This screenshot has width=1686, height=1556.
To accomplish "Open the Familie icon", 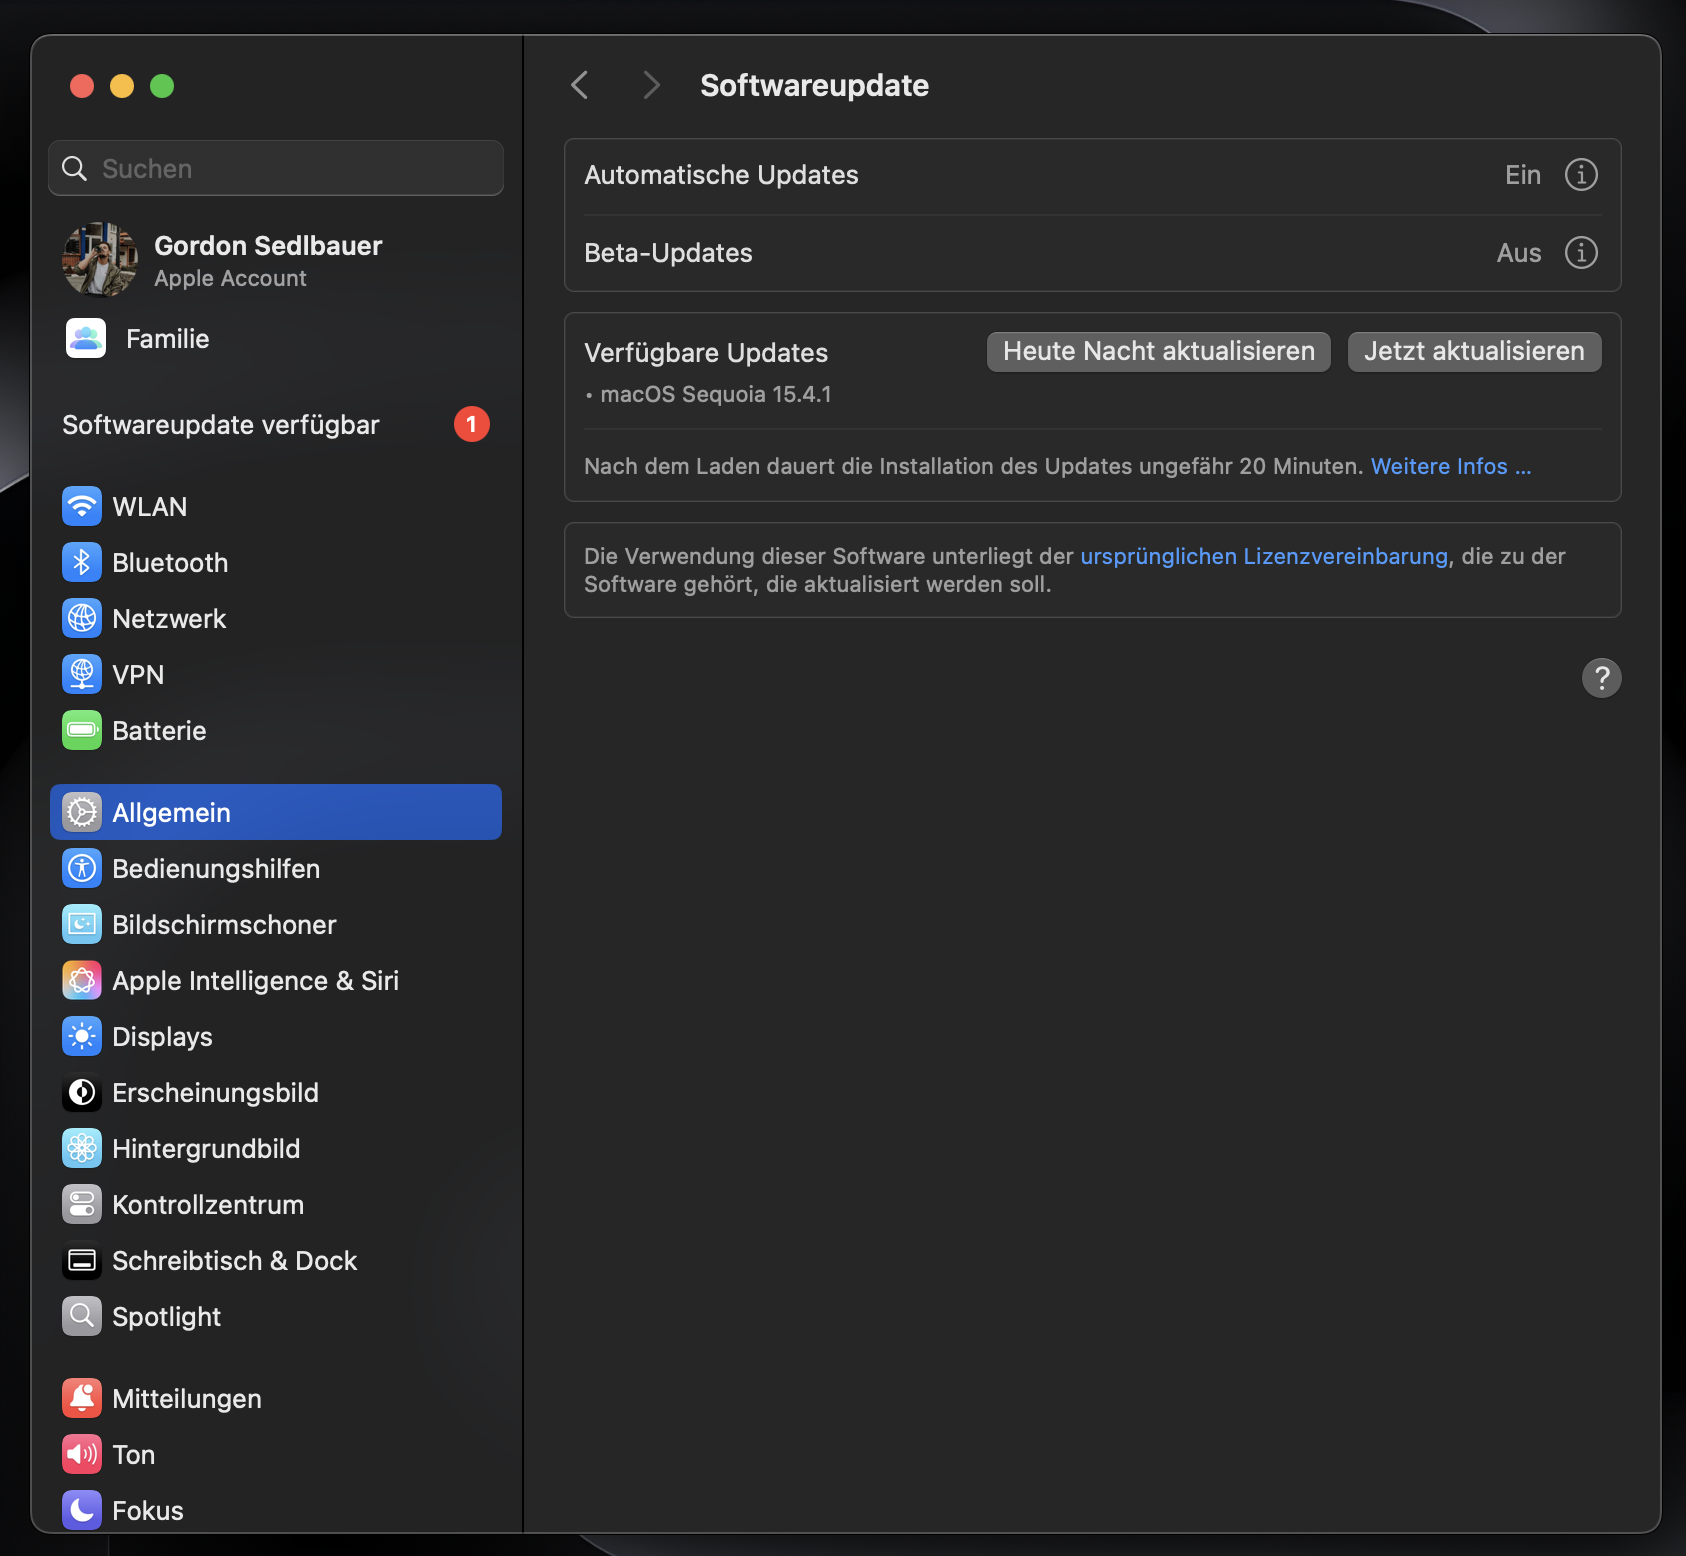I will coord(86,338).
